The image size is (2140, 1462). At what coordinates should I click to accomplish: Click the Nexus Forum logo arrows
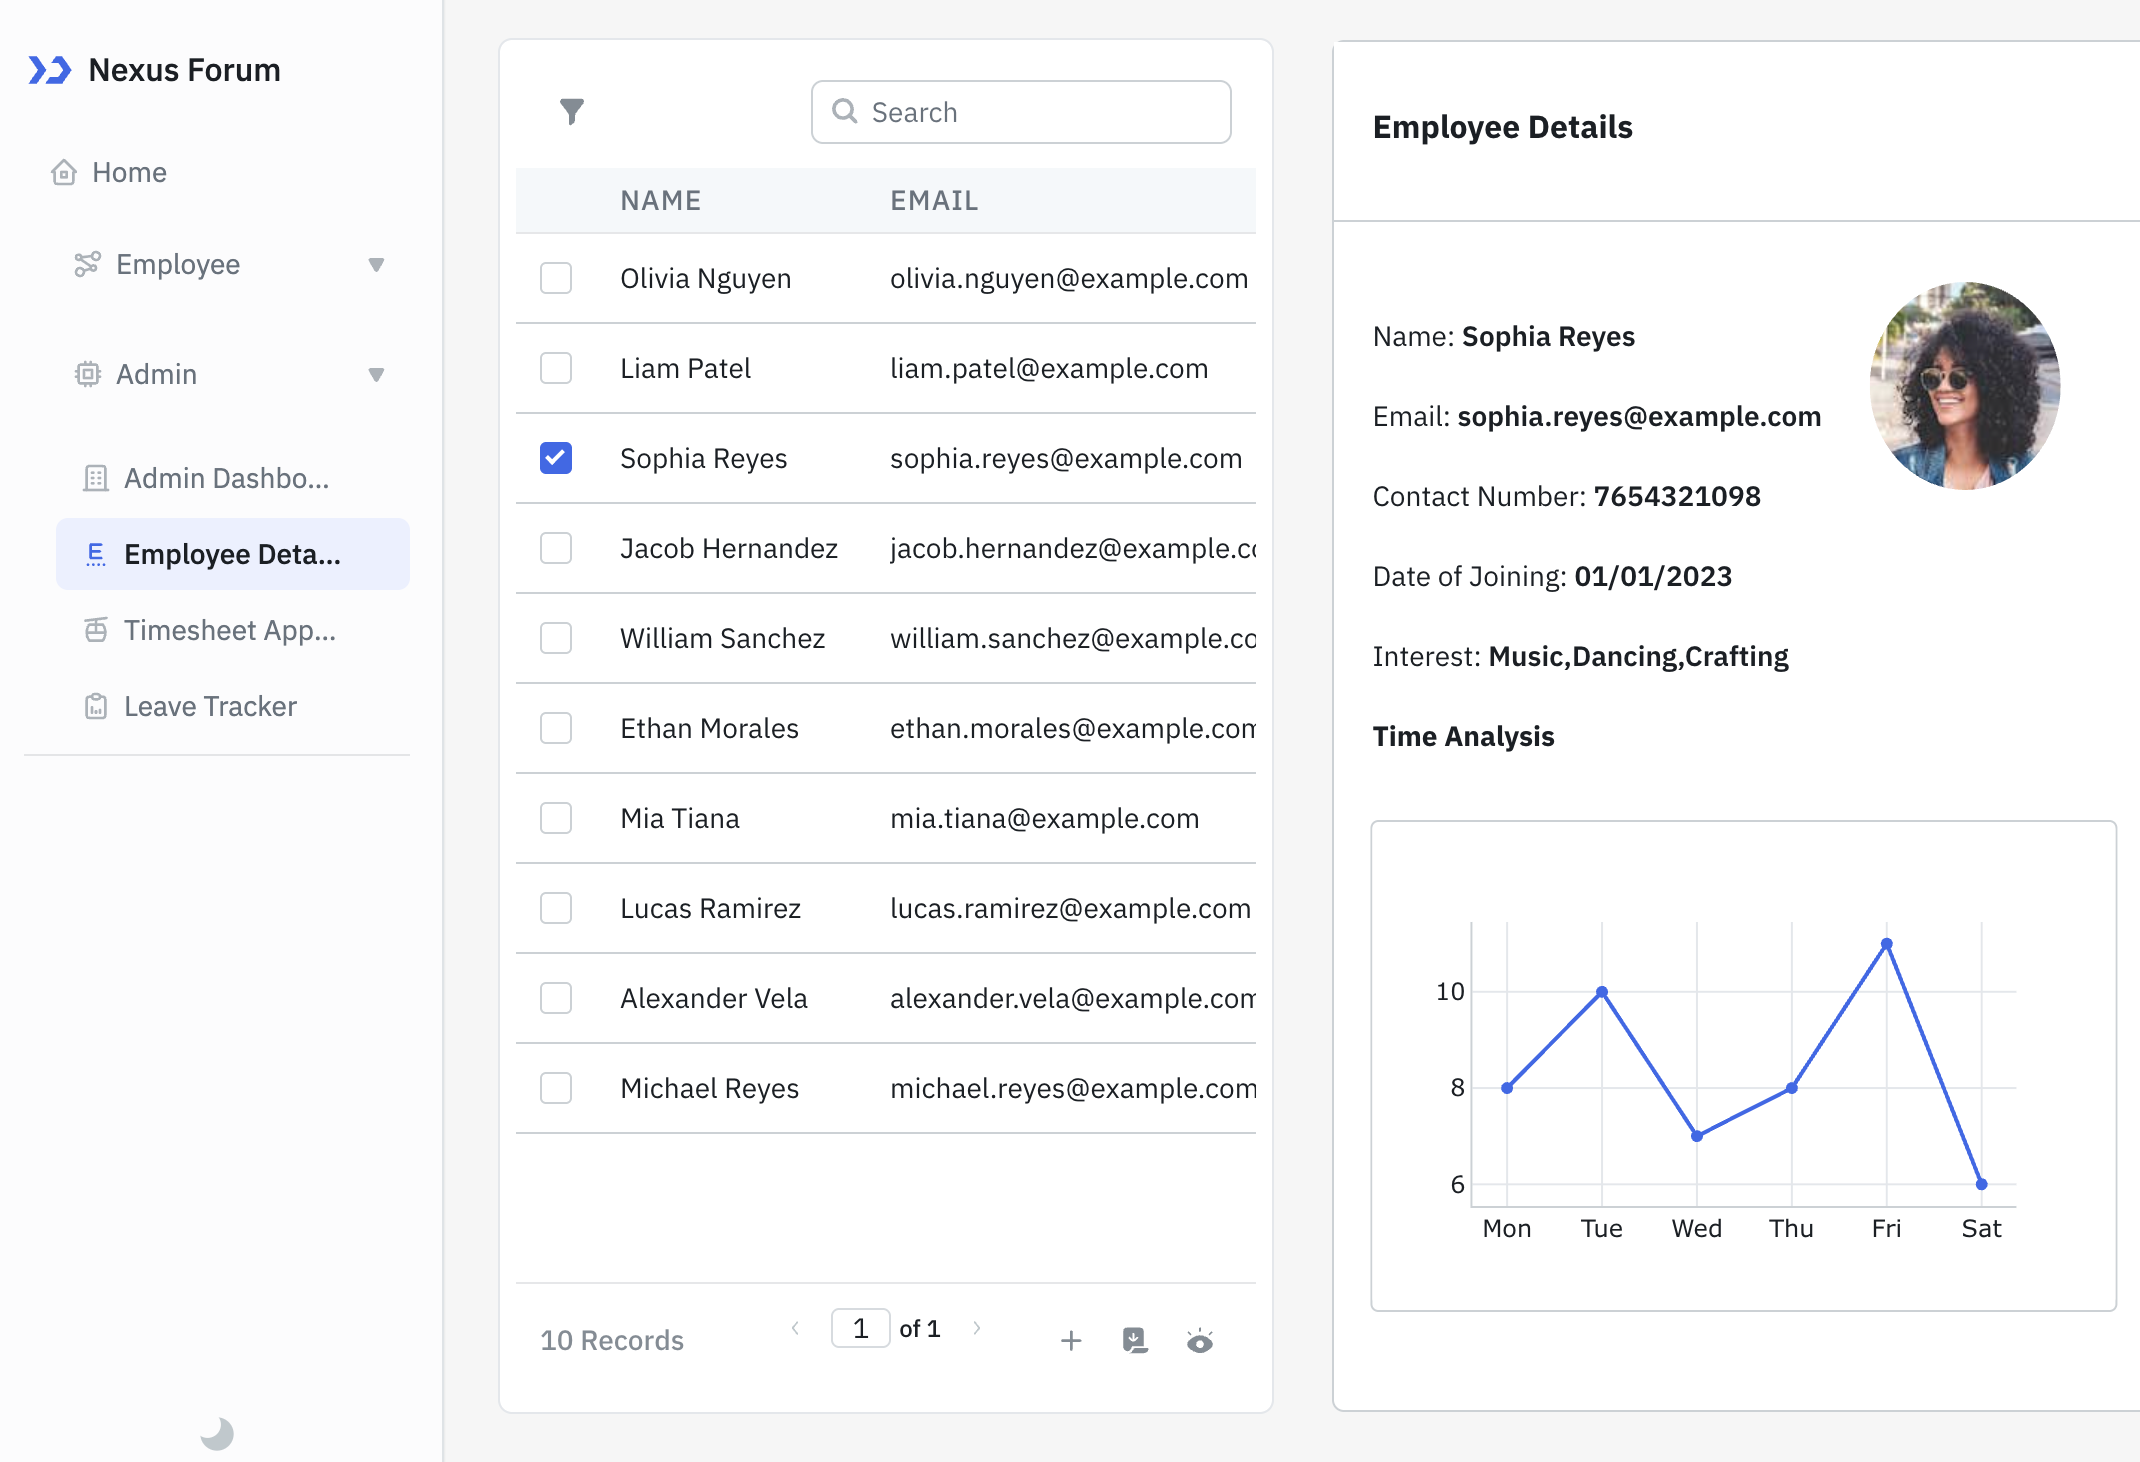pos(50,70)
